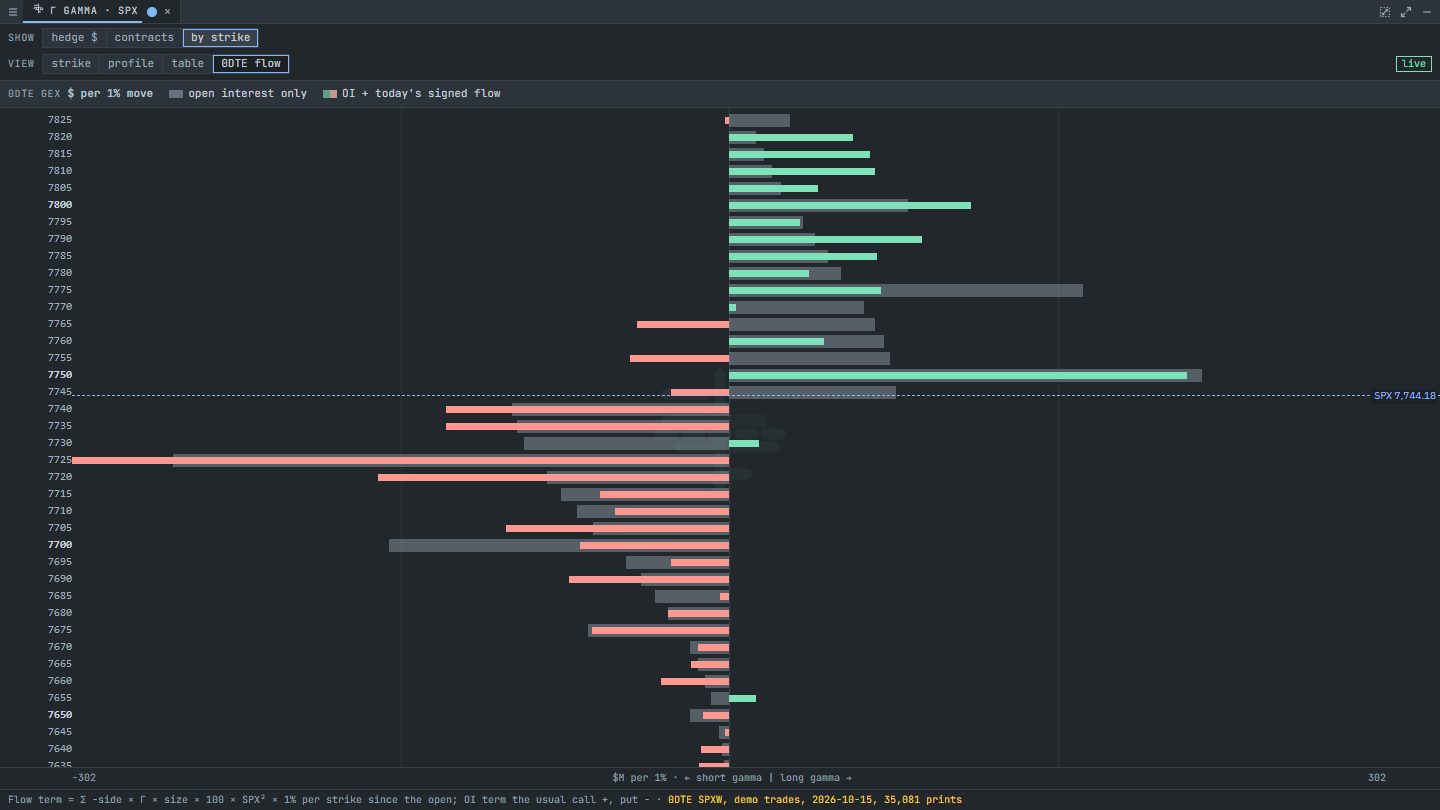Click the 7775 strike label
Image resolution: width=1440 pixels, height=810 pixels.
[60, 290]
